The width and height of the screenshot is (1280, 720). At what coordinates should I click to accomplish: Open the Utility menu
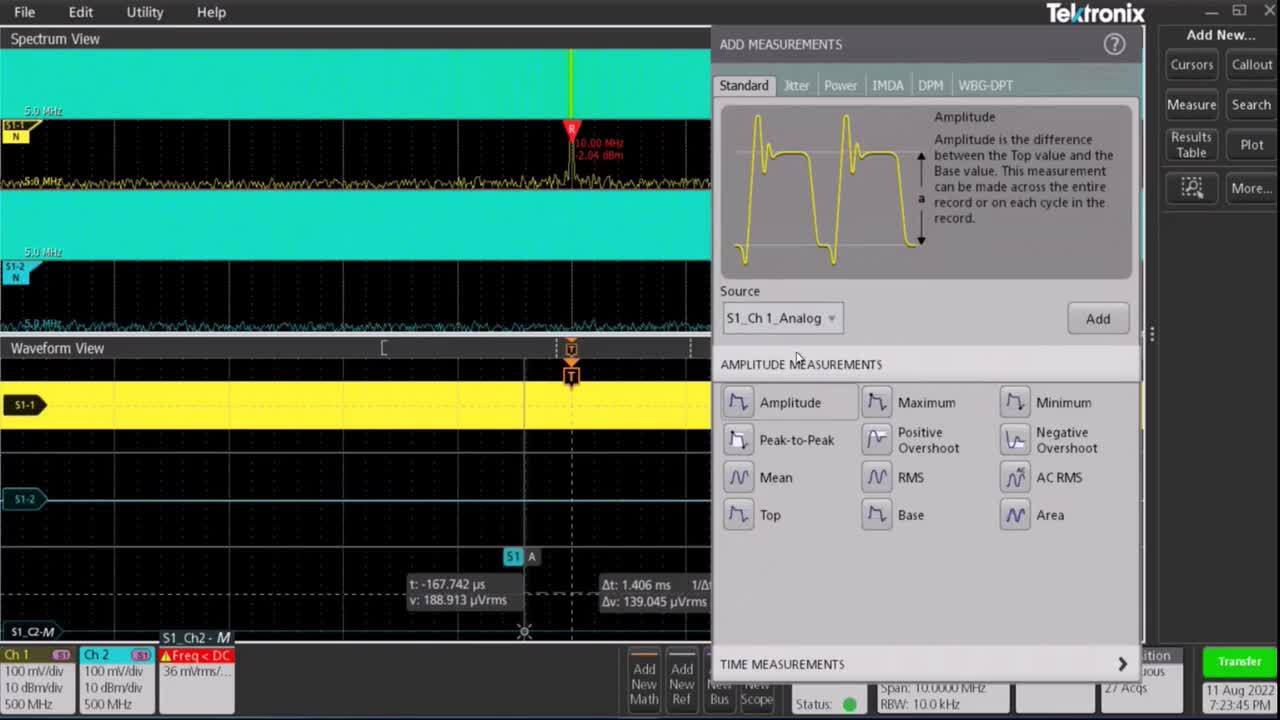[144, 12]
